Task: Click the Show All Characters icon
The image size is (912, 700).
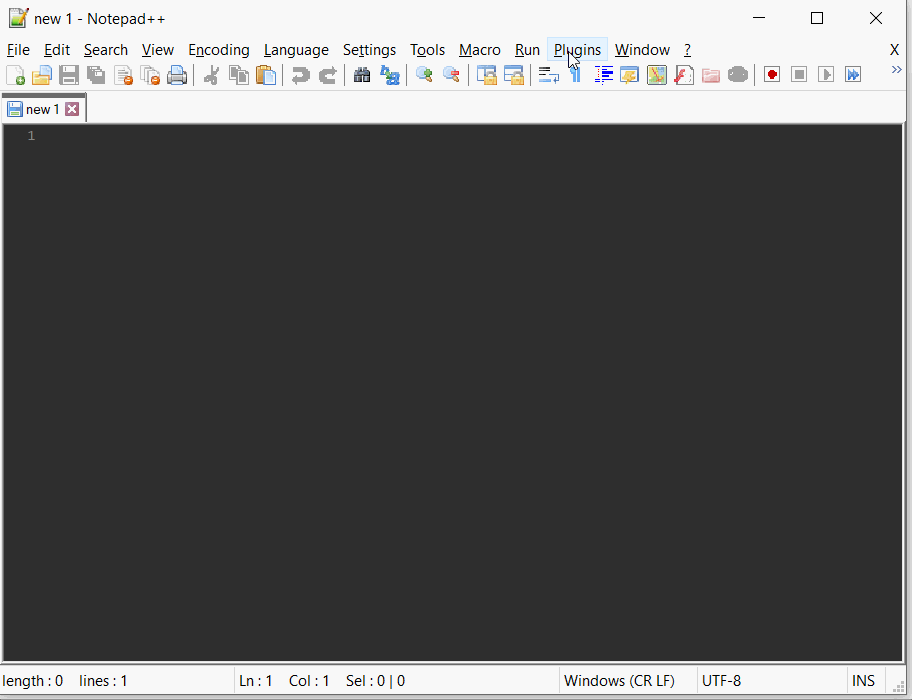Action: [575, 74]
